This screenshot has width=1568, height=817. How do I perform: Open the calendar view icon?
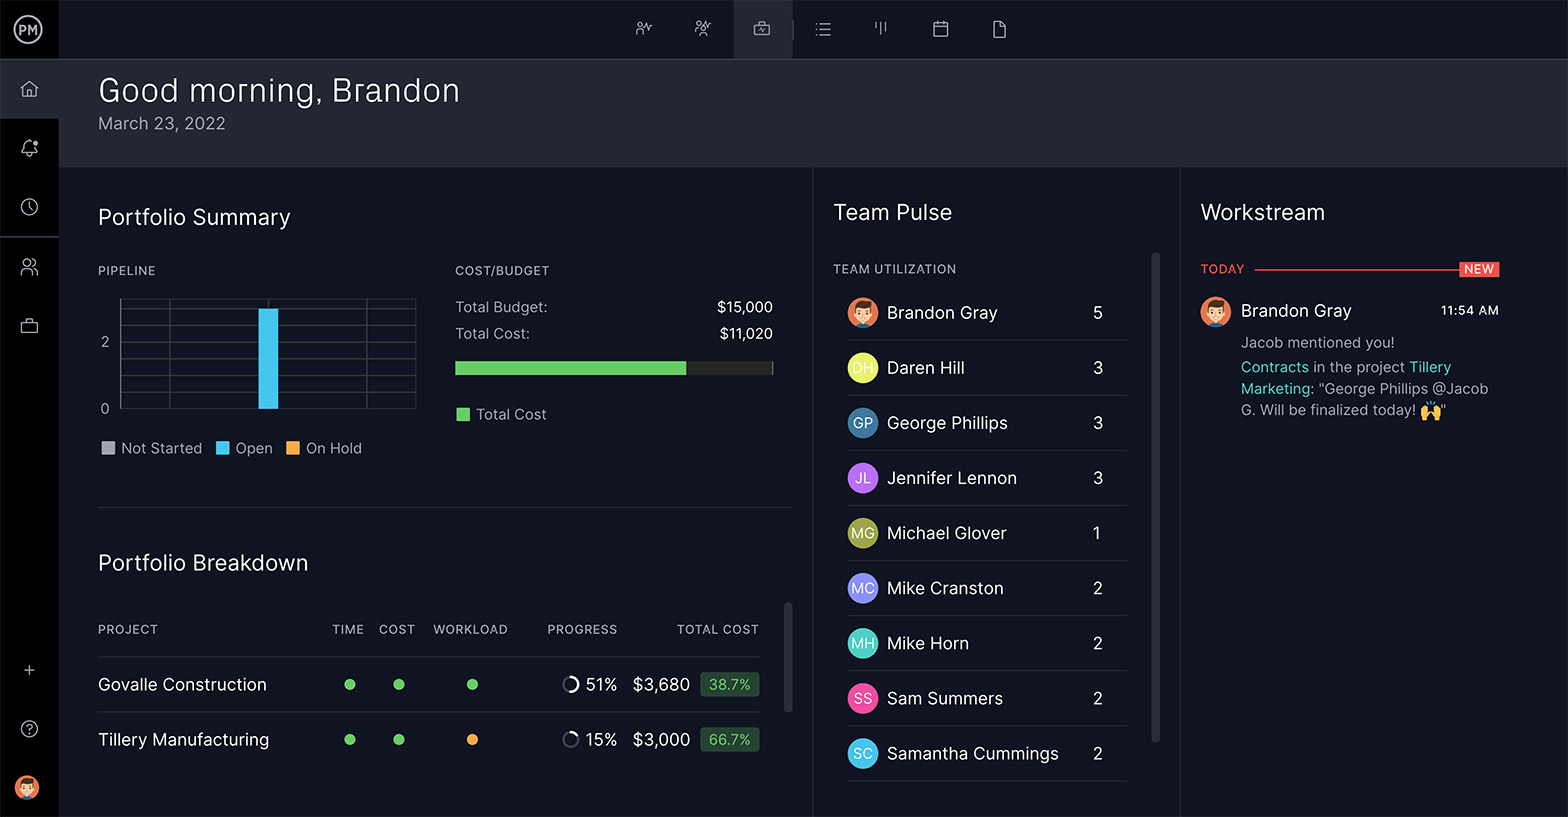coord(940,29)
